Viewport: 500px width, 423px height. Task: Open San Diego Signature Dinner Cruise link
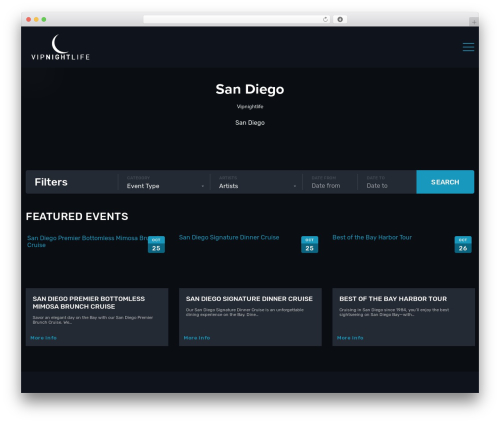pos(229,237)
